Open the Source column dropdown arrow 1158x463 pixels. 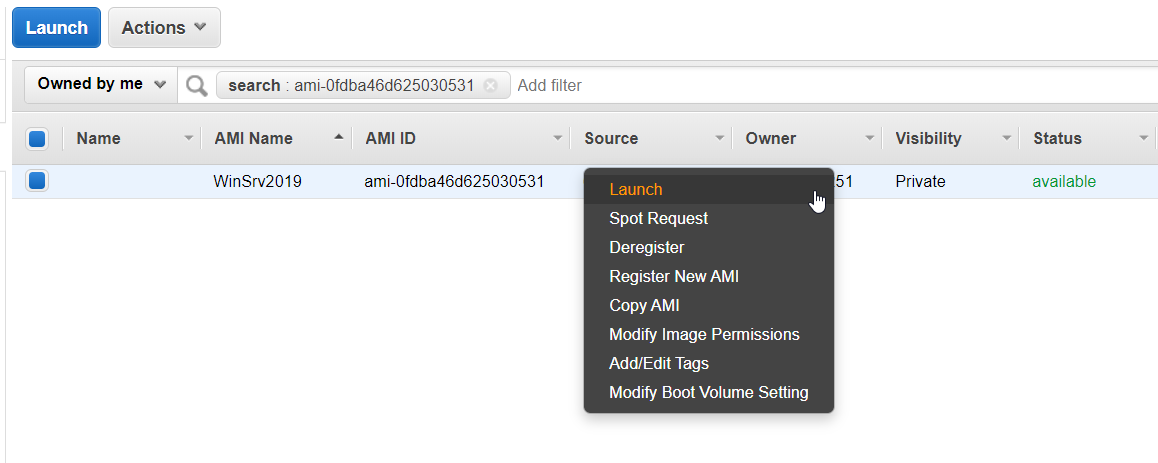point(719,138)
